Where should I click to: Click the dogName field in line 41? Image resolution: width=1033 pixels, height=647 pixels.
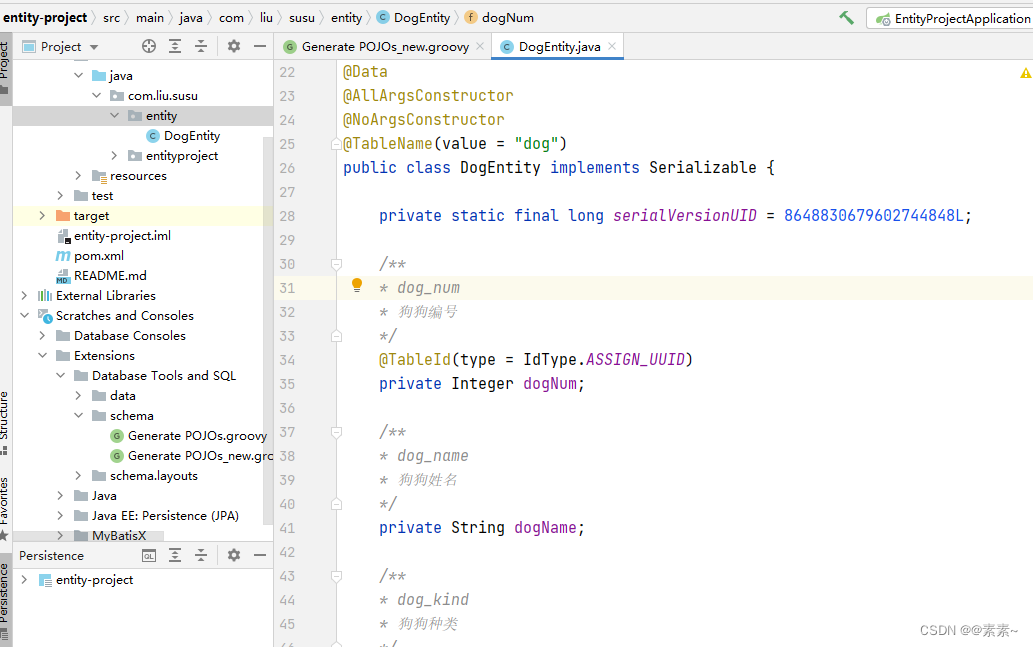click(545, 528)
